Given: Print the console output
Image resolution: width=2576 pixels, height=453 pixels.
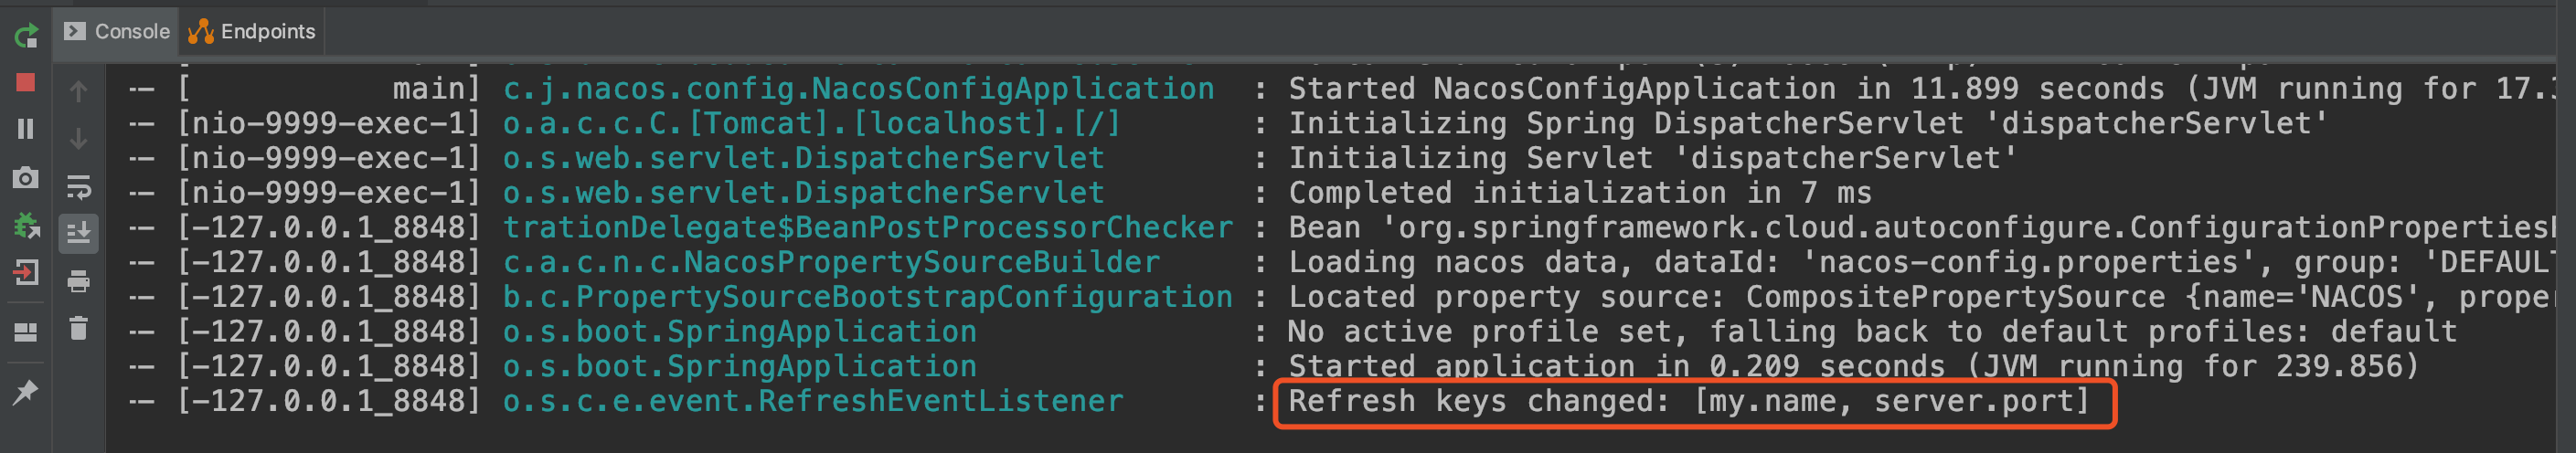Looking at the screenshot, I should point(78,282).
